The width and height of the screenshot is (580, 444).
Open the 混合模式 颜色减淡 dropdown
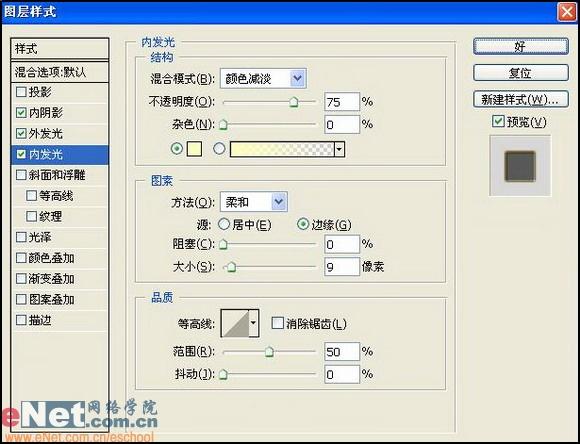tap(263, 78)
